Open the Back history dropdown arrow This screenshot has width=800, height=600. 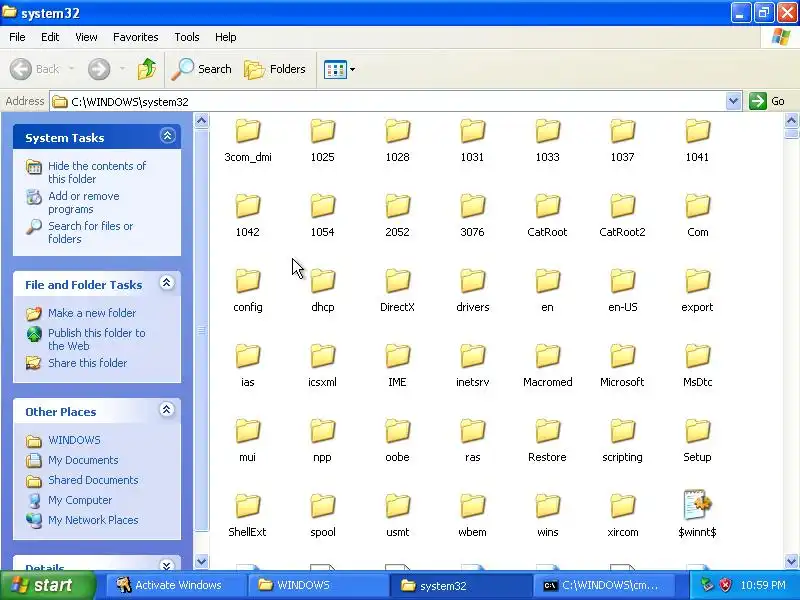tap(71, 69)
